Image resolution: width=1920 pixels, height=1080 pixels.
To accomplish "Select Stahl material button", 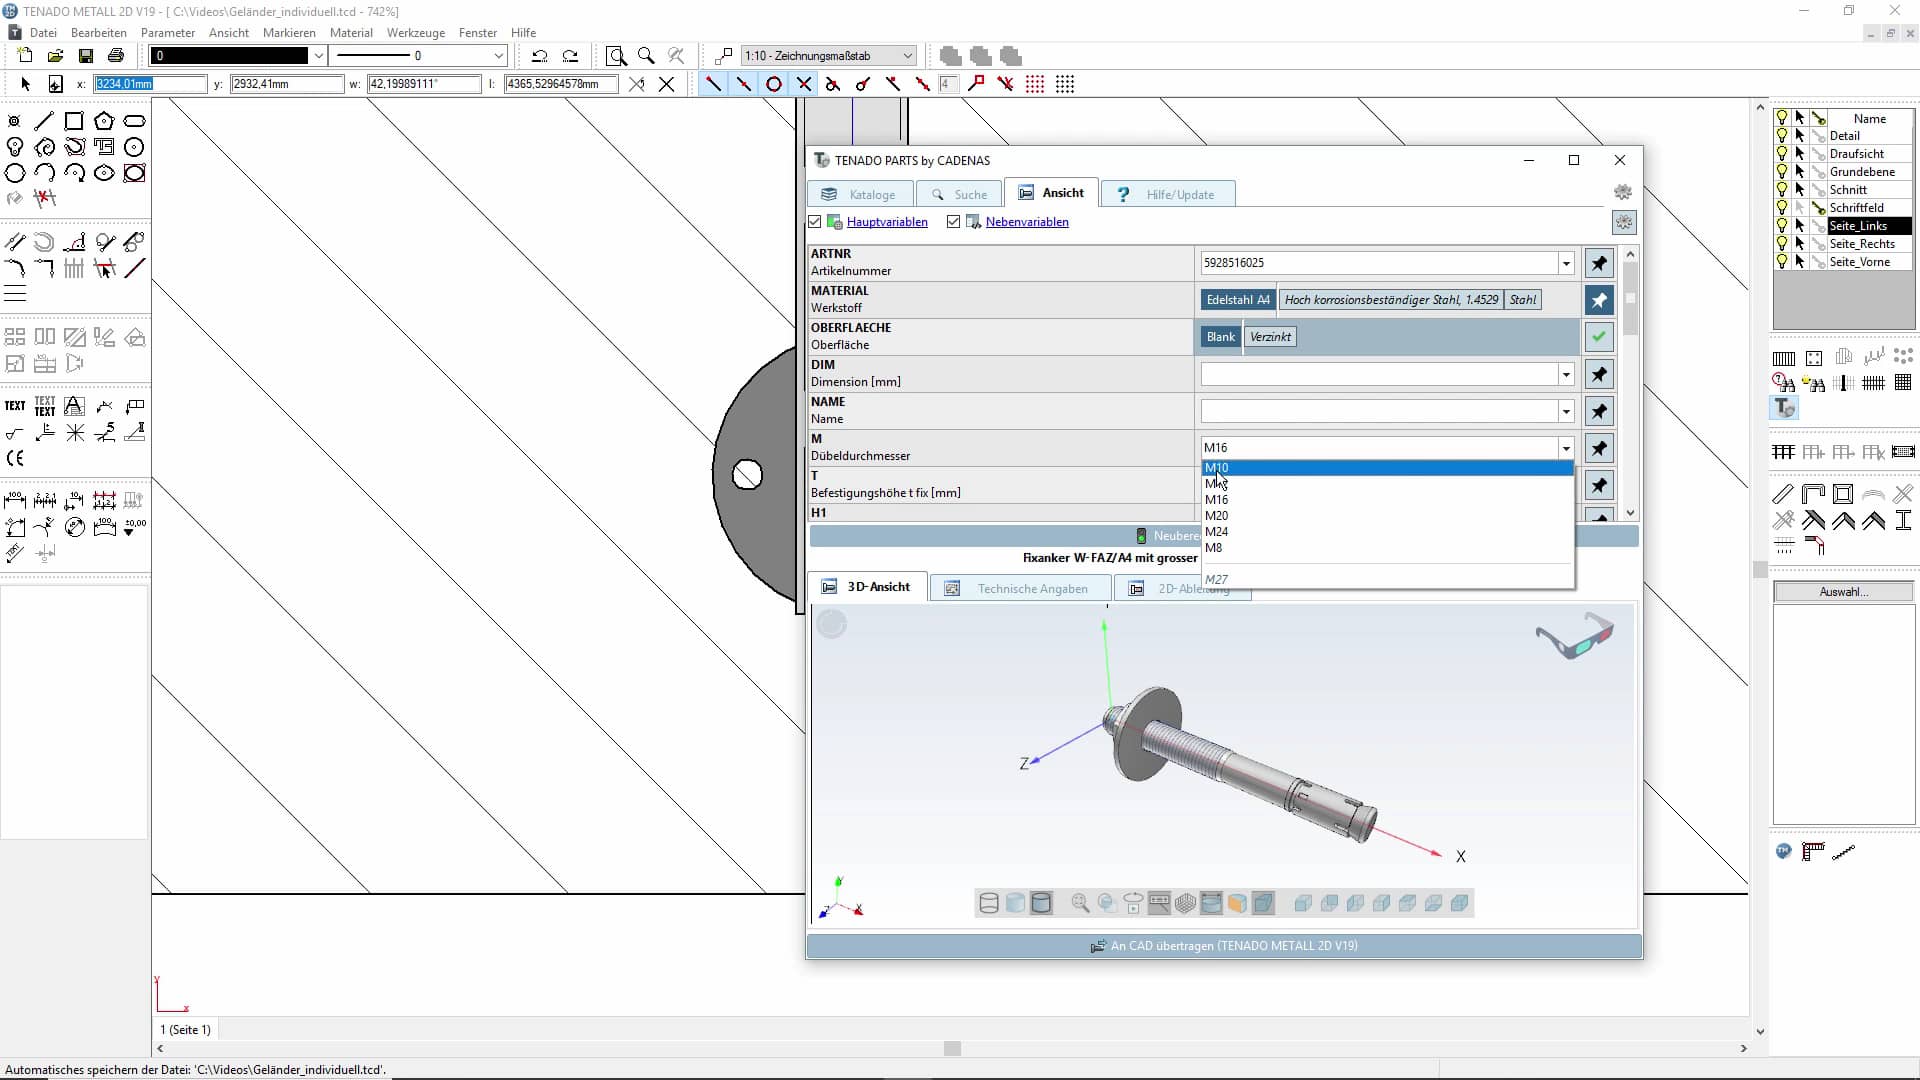I will pyautogui.click(x=1523, y=300).
